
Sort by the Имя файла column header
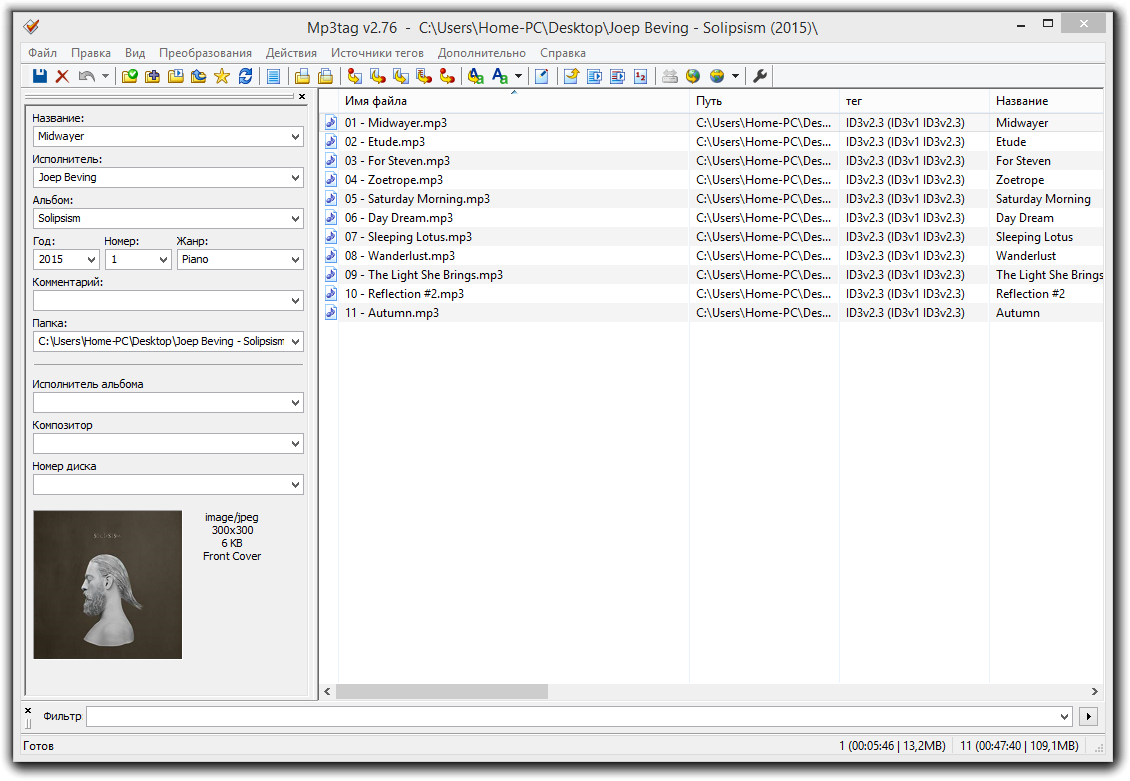[x=376, y=101]
